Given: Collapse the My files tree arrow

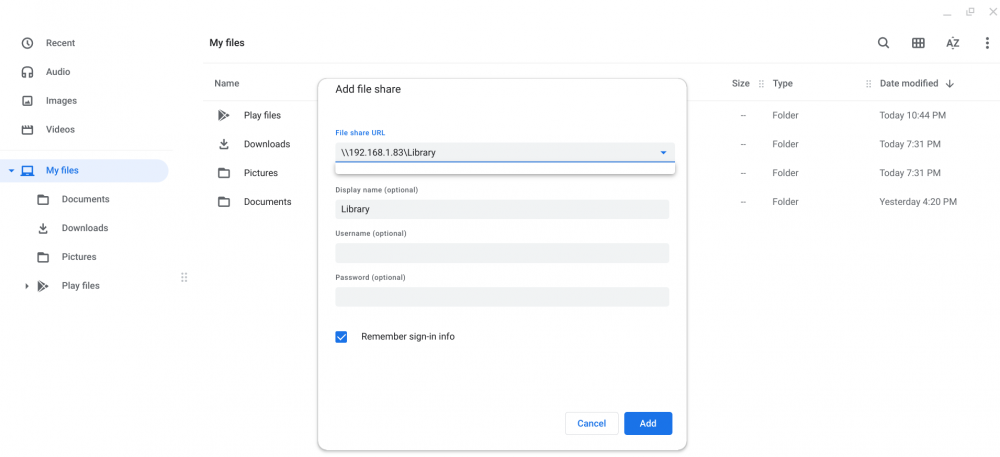Looking at the screenshot, I should [11, 171].
